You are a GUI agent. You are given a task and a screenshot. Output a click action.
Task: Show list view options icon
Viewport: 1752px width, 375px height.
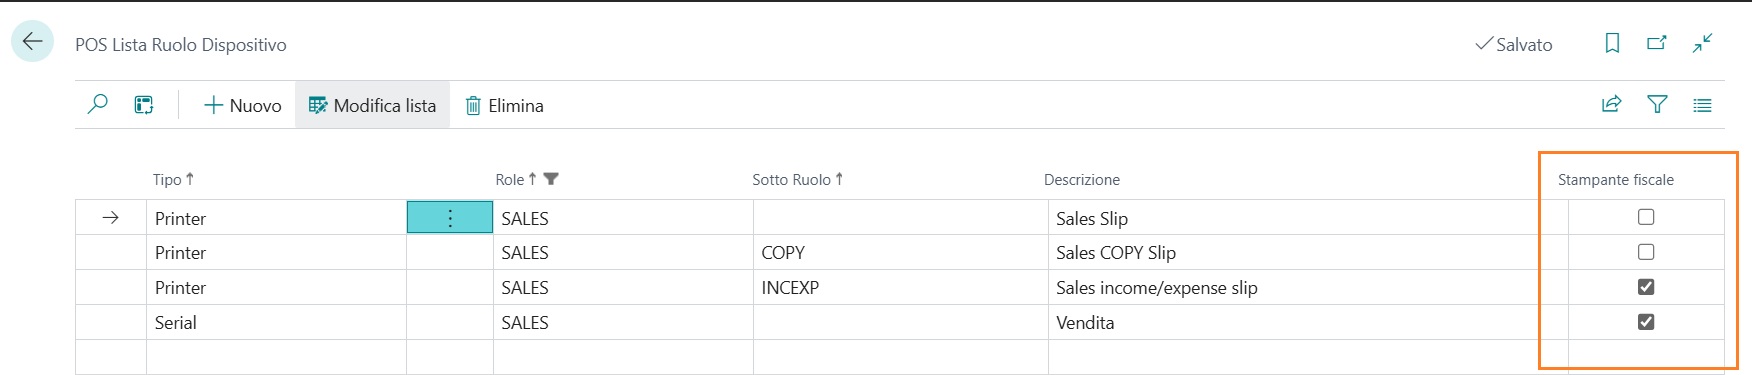pos(1702,105)
